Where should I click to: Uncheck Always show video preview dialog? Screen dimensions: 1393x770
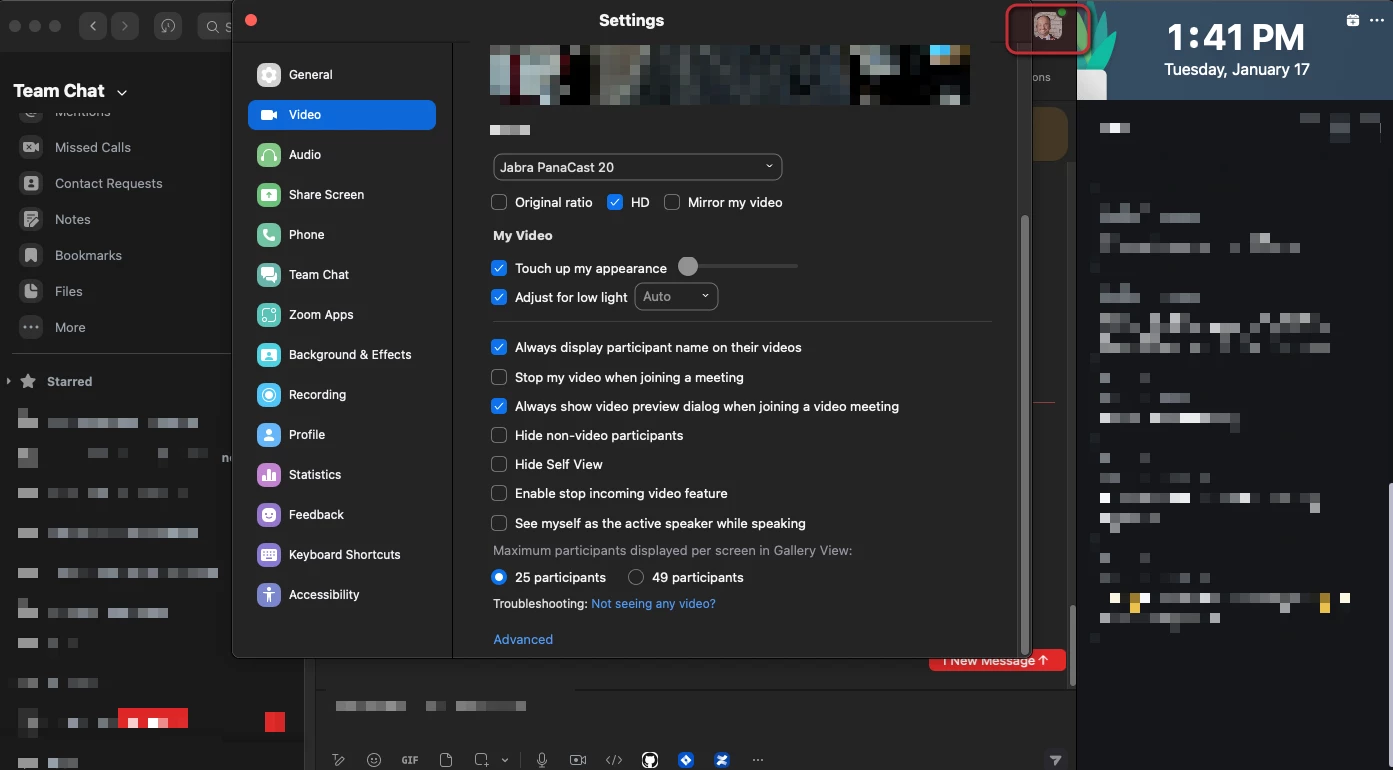pos(499,406)
